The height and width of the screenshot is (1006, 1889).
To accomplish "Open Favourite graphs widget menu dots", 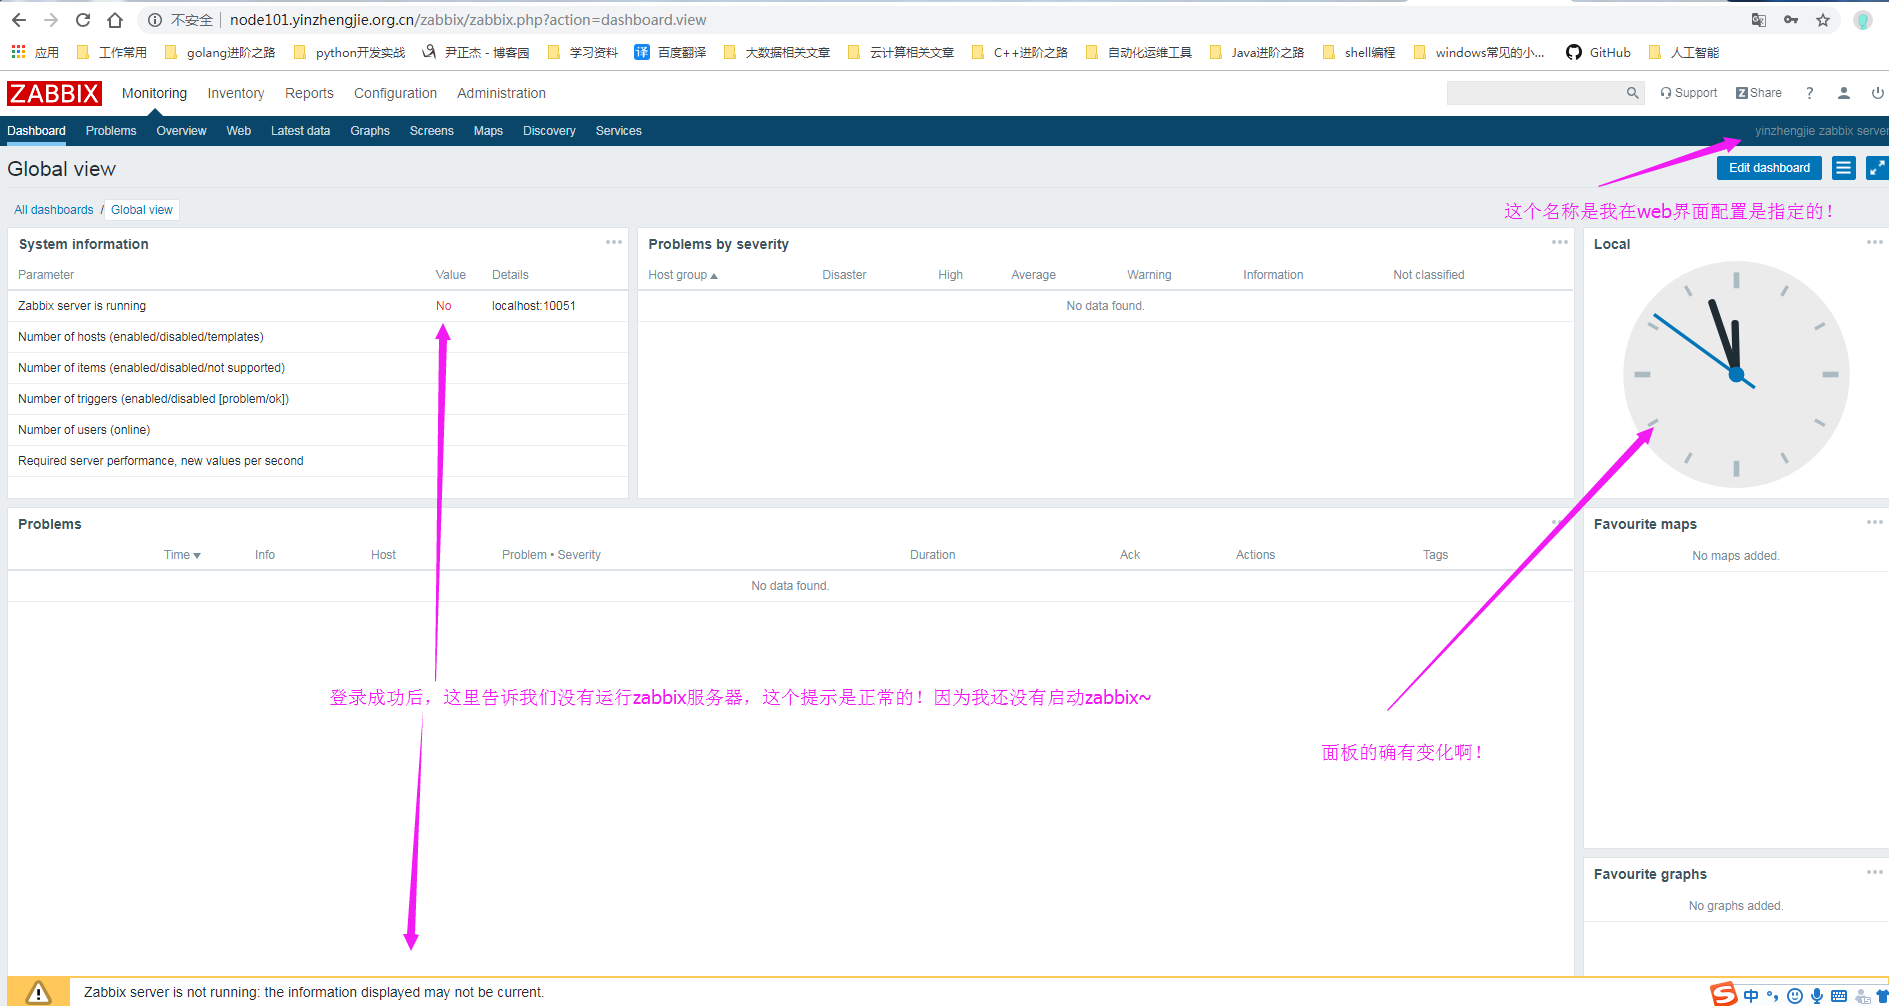I will 1874,872.
